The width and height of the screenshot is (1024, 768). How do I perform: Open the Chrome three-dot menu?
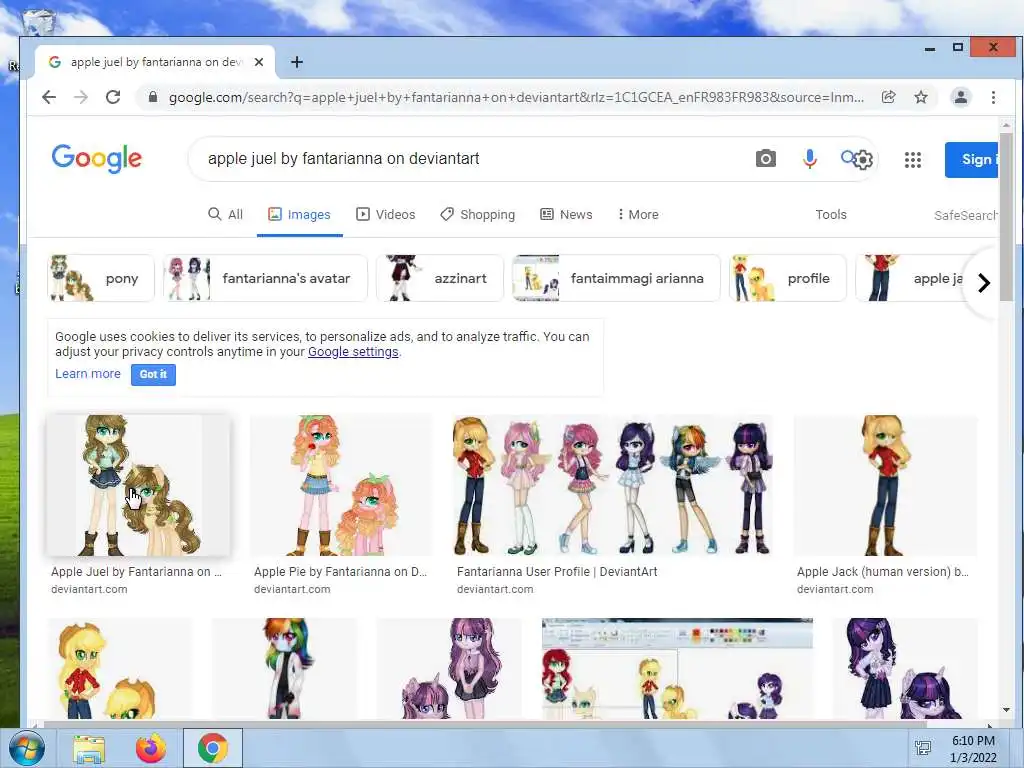tap(993, 97)
